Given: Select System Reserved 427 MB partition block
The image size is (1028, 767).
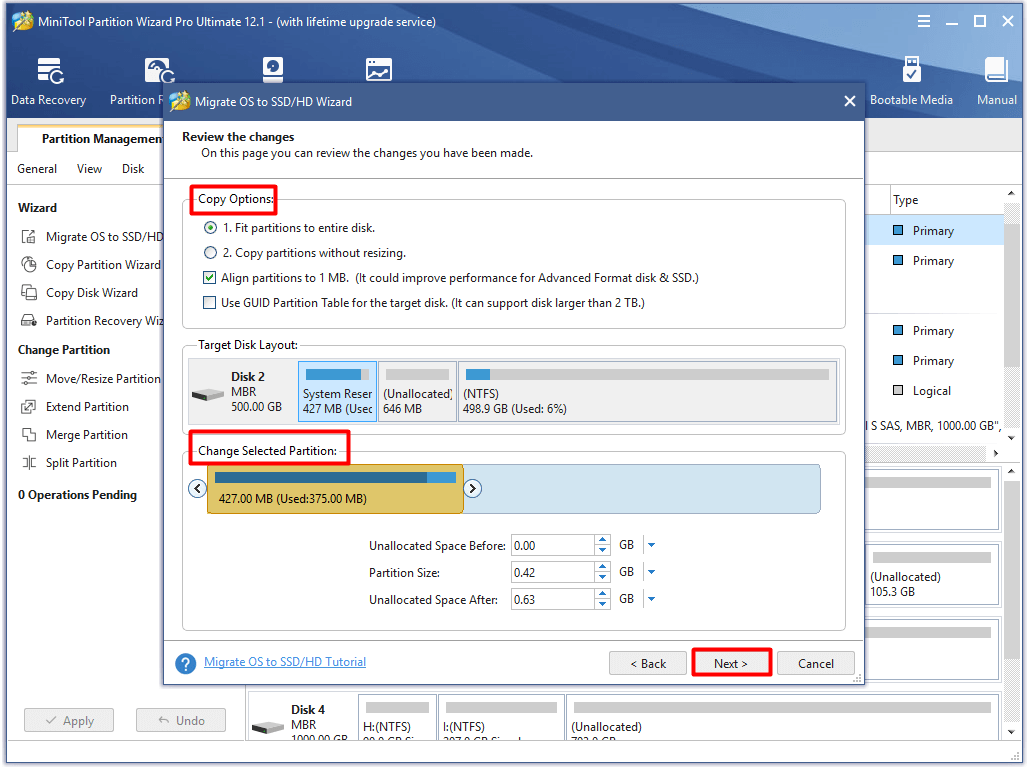Looking at the screenshot, I should (x=338, y=391).
